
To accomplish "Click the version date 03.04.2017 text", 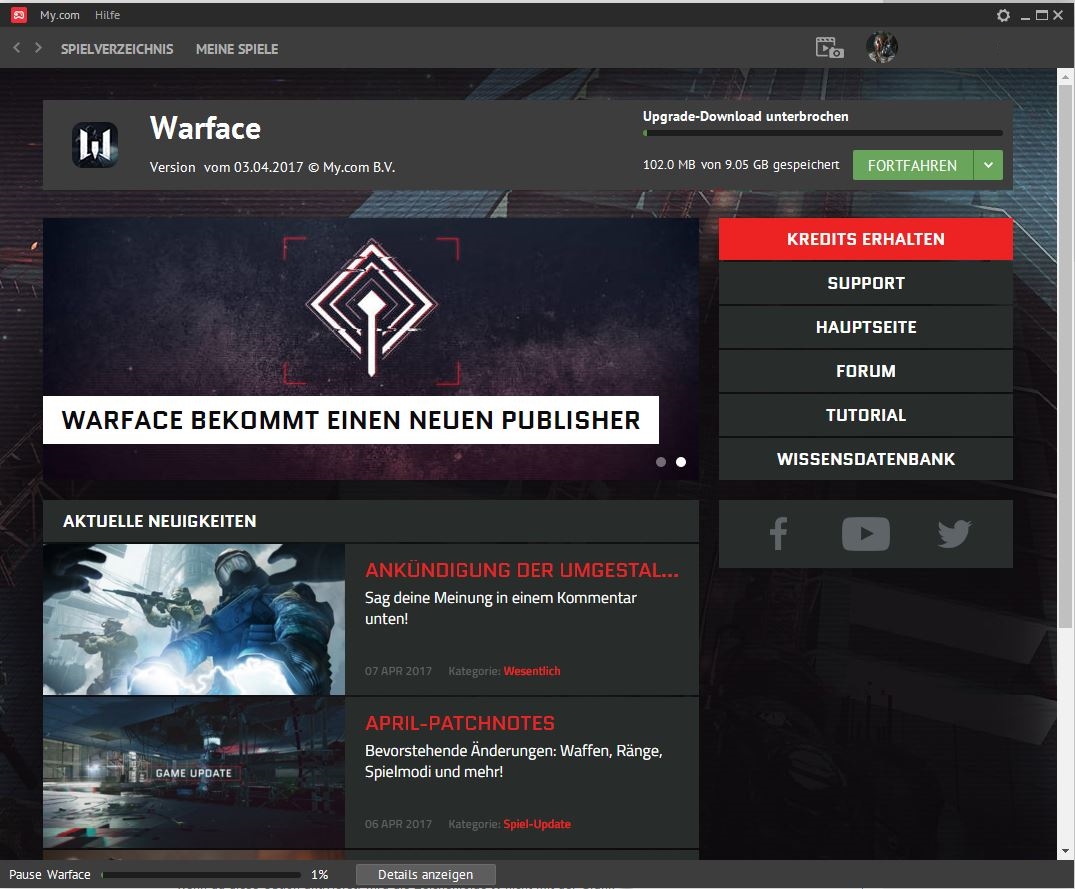I will (x=268, y=167).
